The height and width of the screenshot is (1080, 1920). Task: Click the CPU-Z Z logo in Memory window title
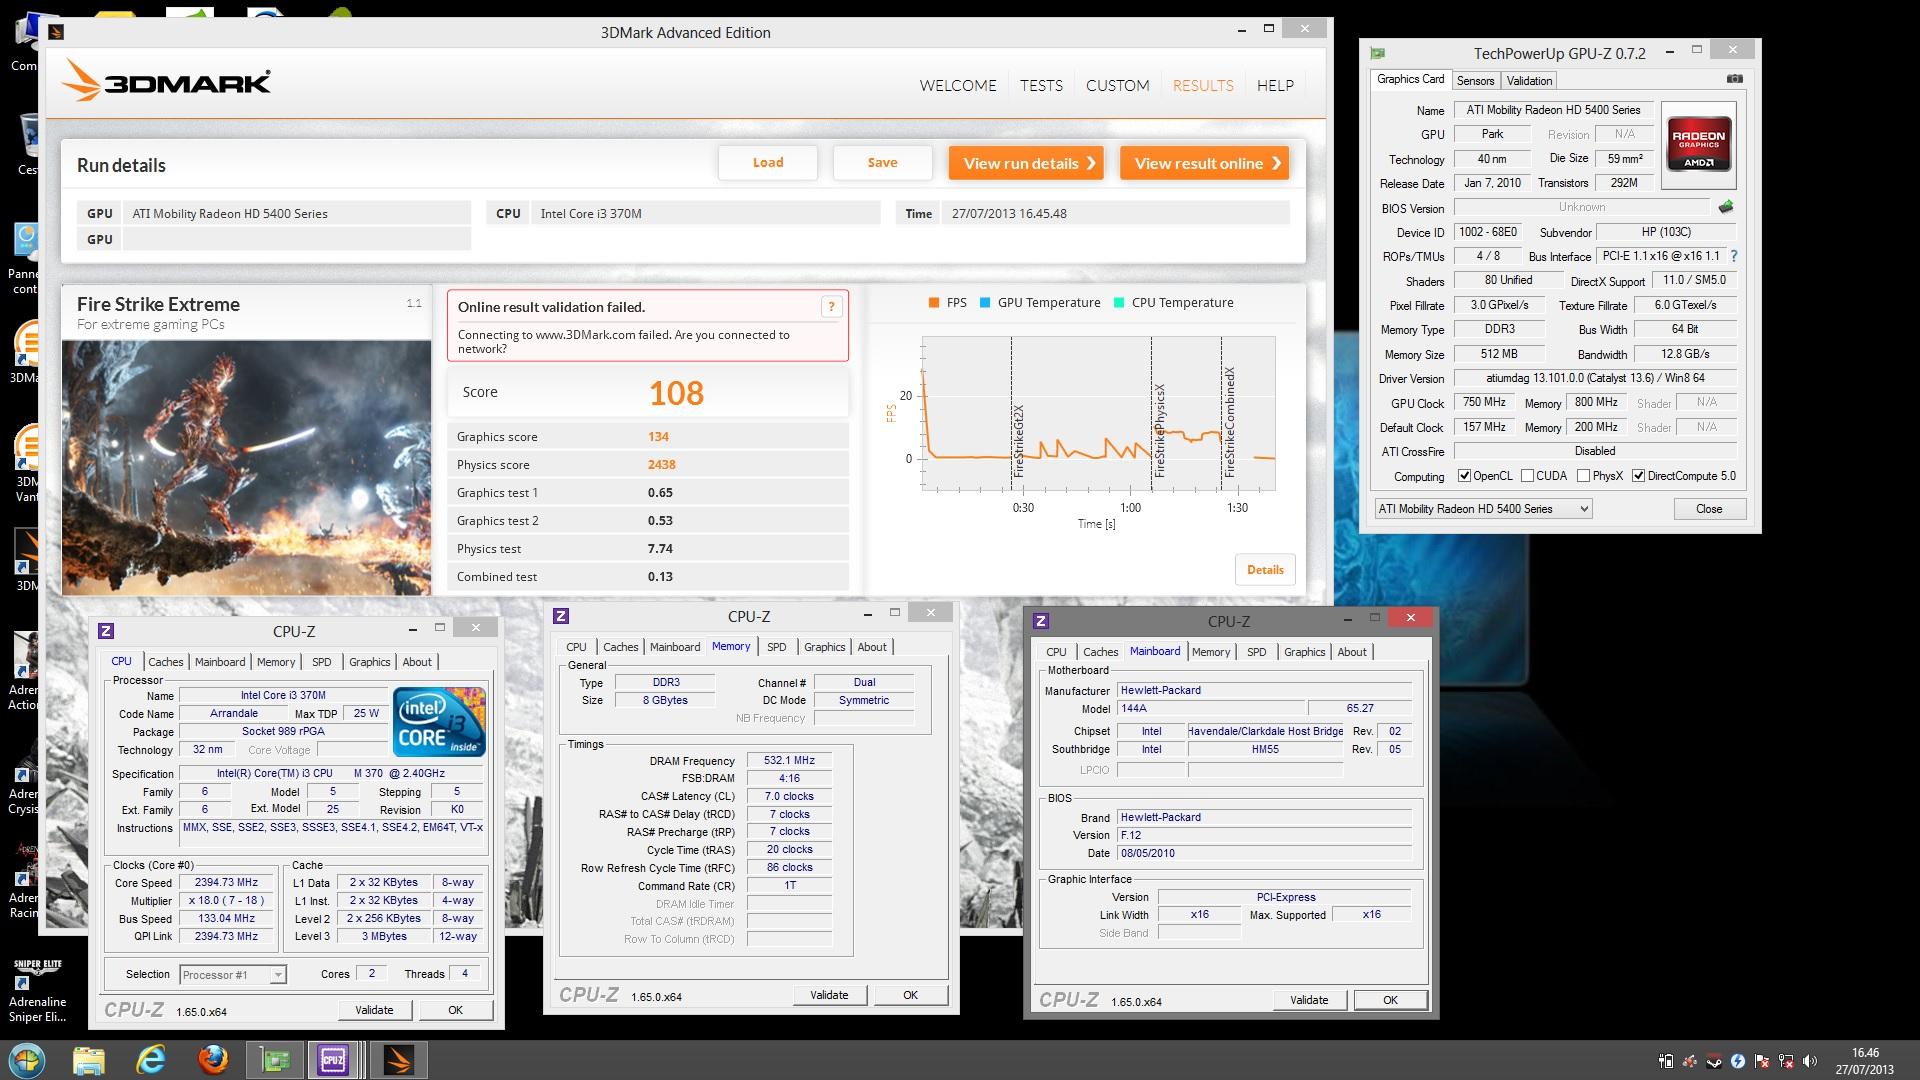coord(561,616)
